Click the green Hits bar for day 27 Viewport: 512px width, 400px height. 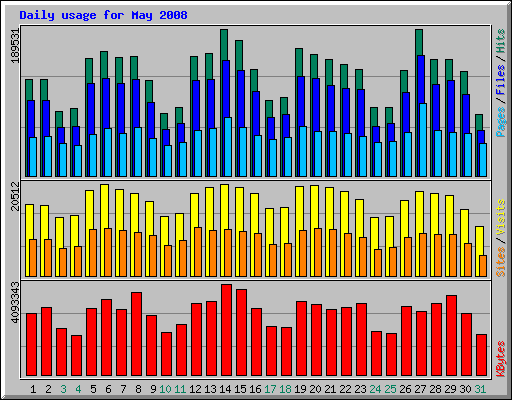[419, 42]
